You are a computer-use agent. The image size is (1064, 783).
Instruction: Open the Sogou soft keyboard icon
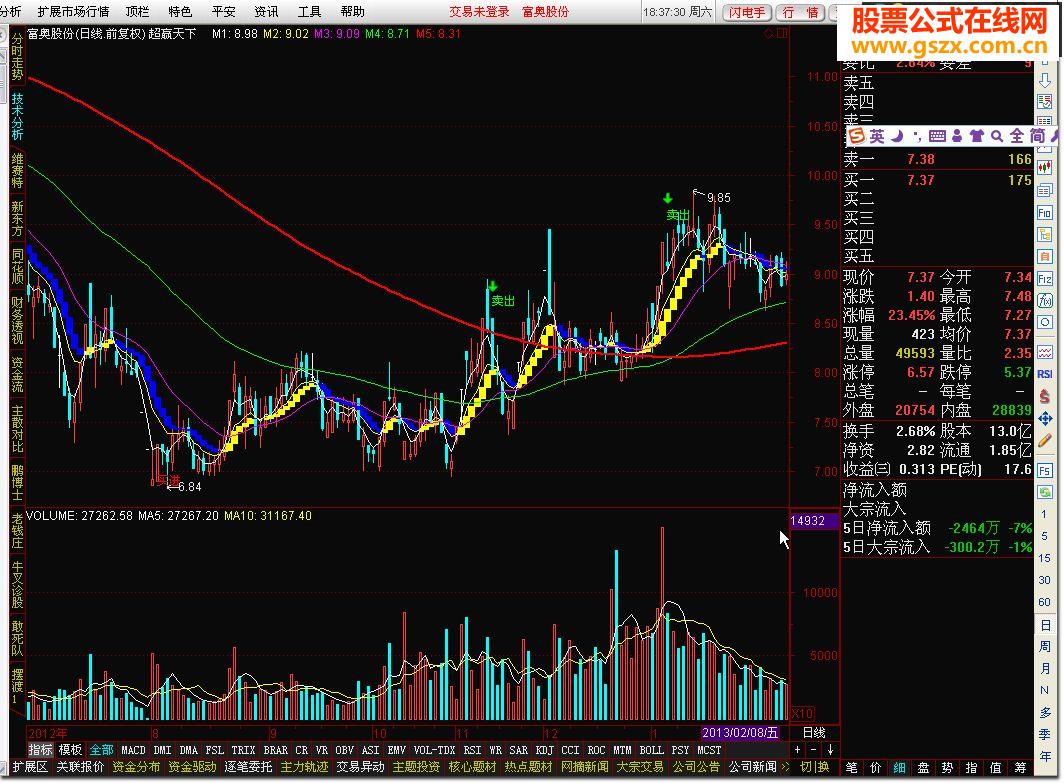[x=937, y=136]
